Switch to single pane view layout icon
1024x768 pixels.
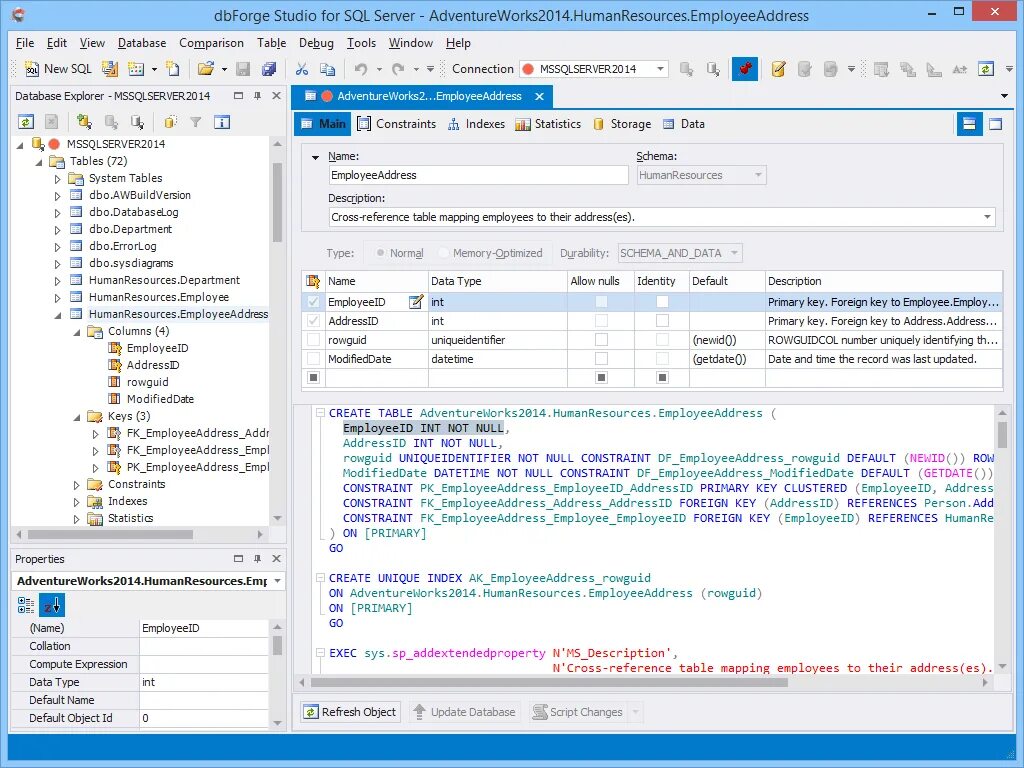tap(995, 124)
